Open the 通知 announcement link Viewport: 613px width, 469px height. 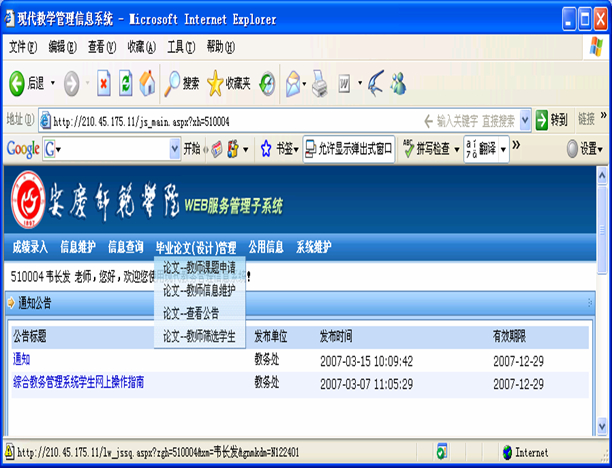(21, 359)
